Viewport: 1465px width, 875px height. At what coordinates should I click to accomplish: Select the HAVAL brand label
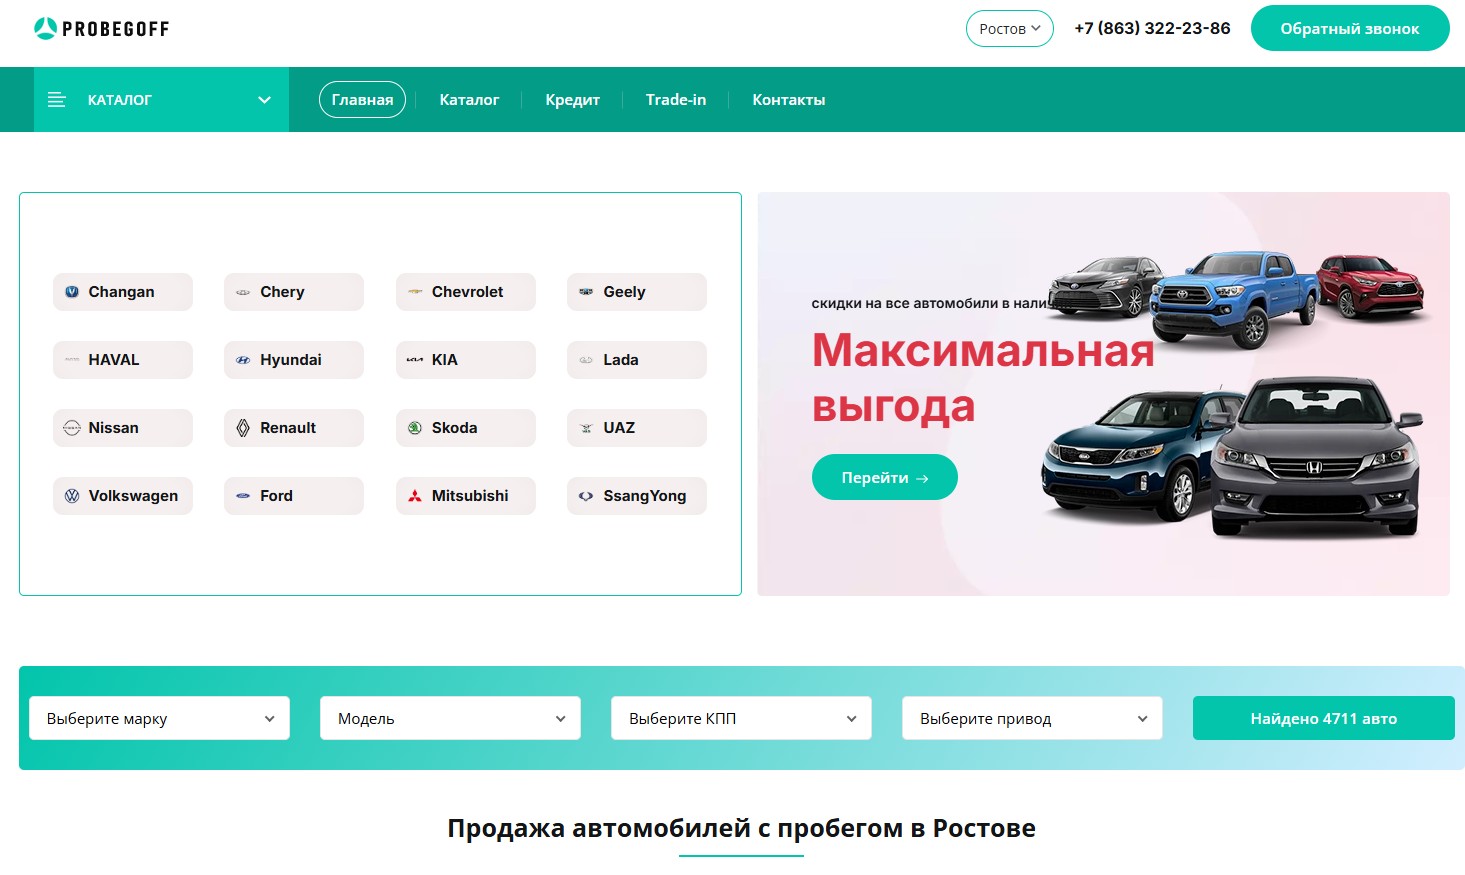(x=114, y=360)
